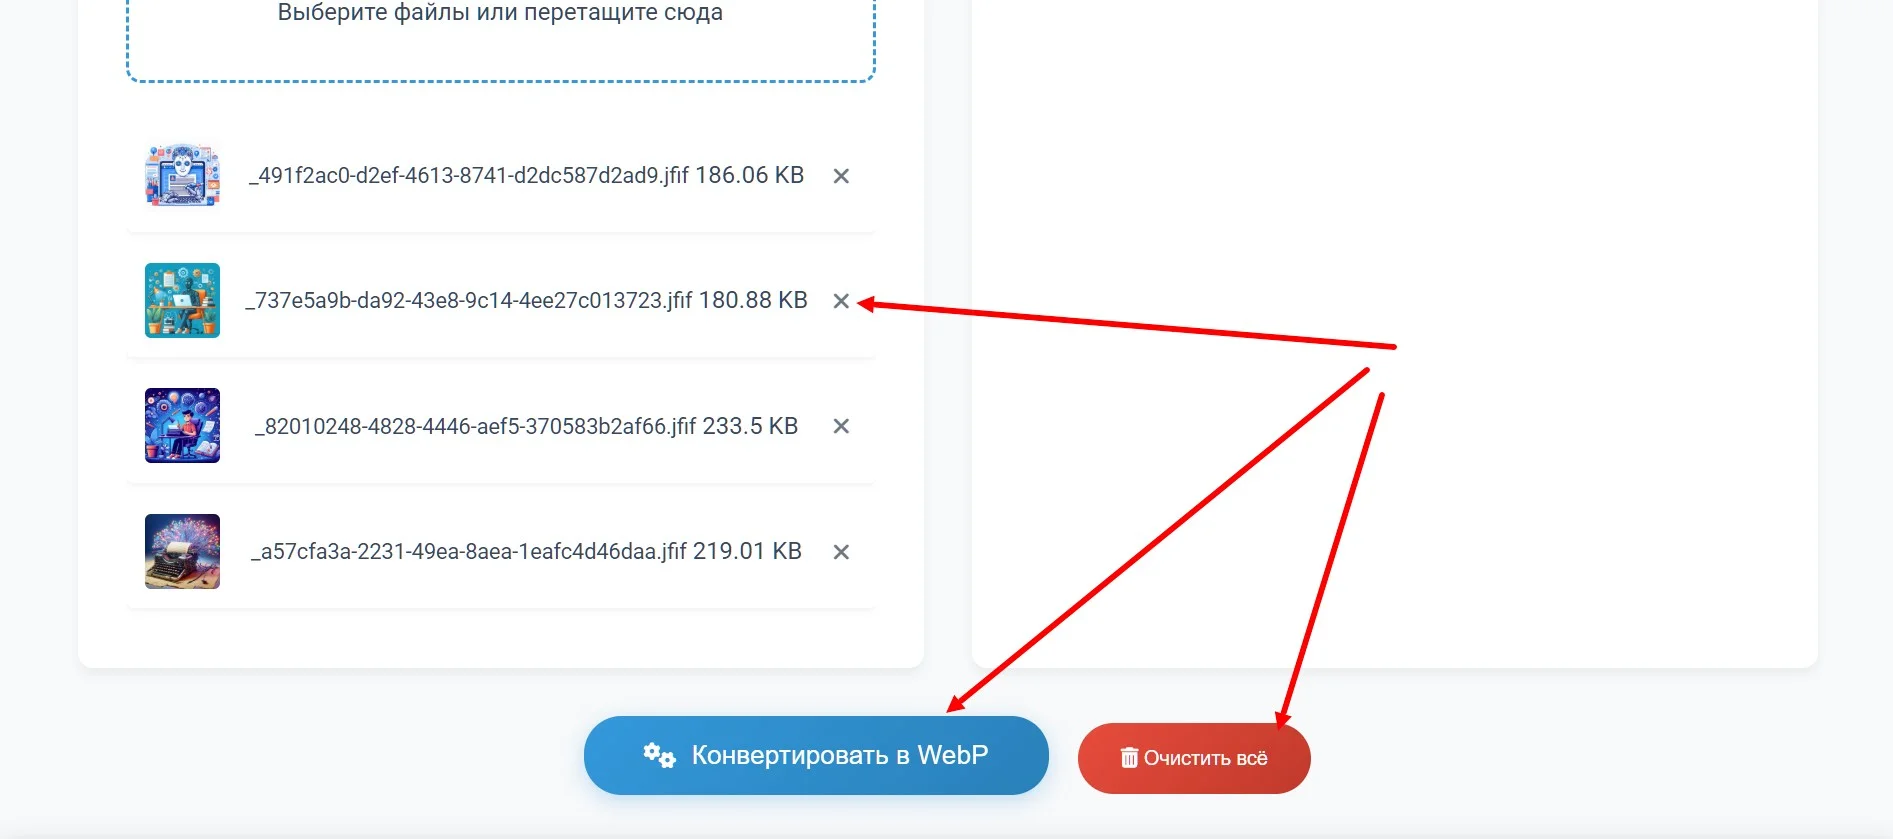Viewport: 1893px width, 839px height.
Task: Open the typewriter thumbnail of the fourth file
Action: tap(182, 551)
